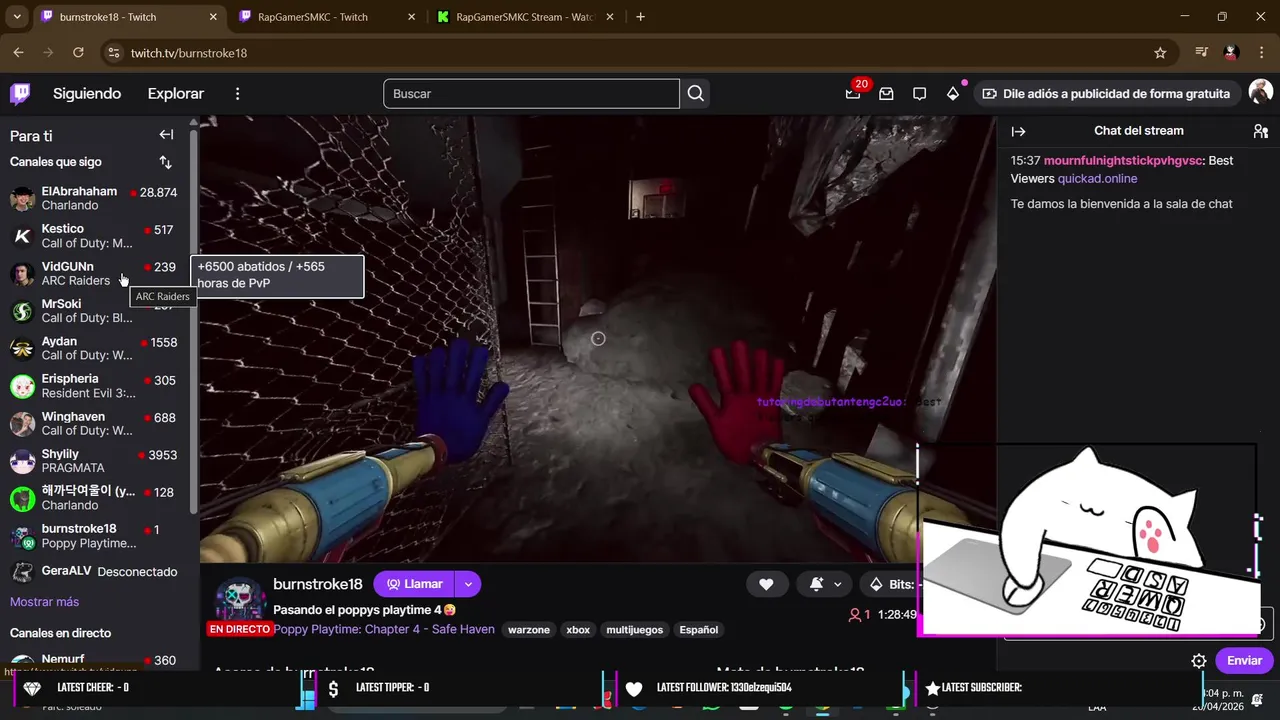
Task: Select the warzone tag
Action: 529,630
